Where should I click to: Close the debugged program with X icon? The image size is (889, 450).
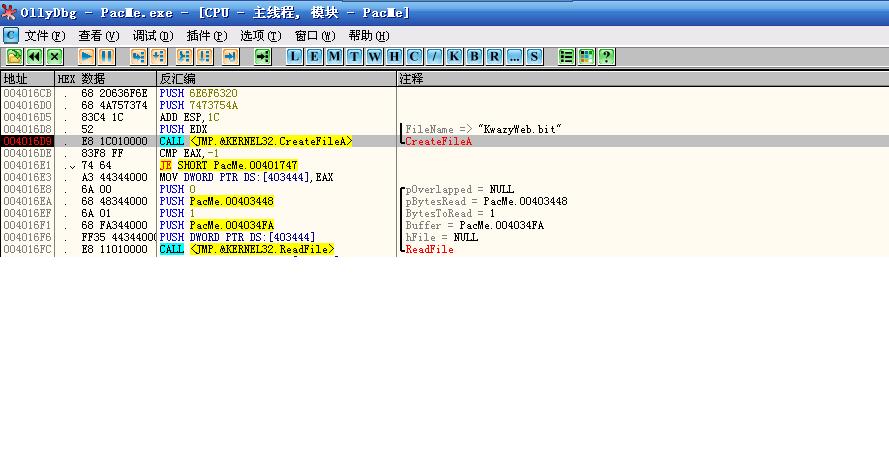click(x=54, y=56)
